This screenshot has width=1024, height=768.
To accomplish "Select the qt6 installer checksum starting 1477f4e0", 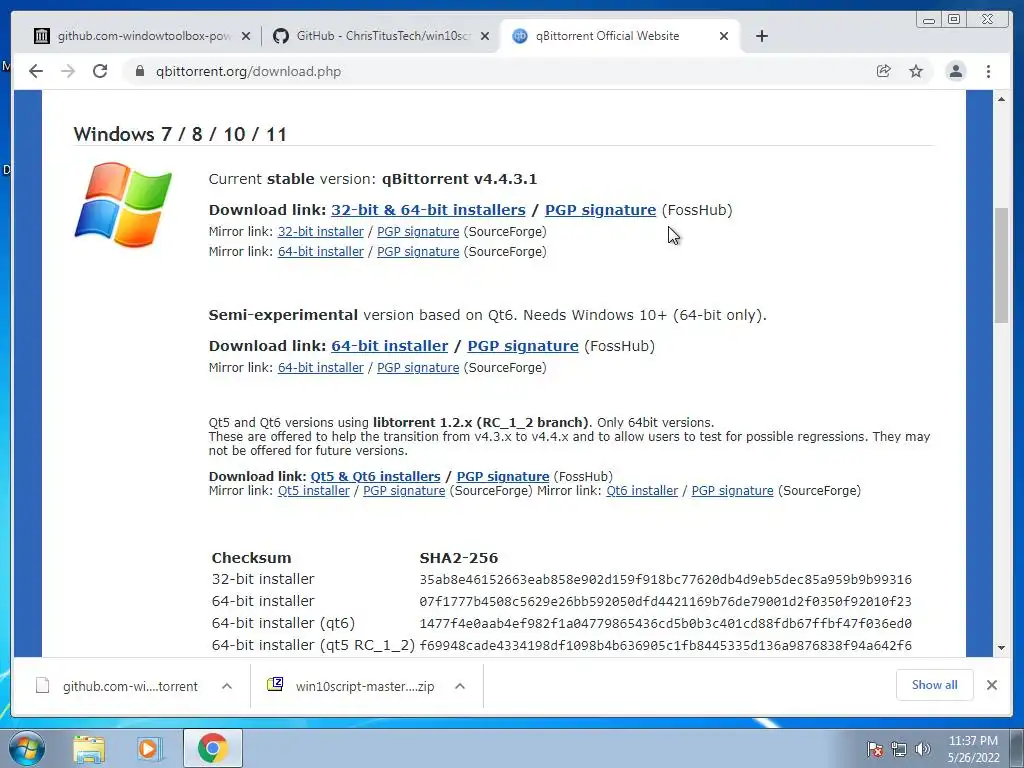I will point(665,624).
